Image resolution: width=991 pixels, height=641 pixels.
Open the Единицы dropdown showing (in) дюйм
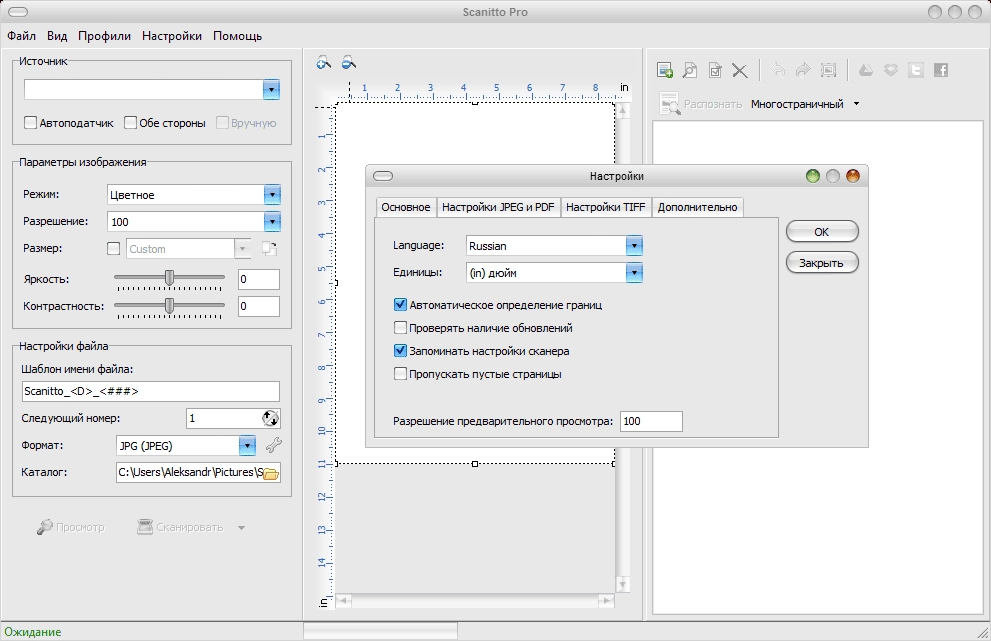pyautogui.click(x=634, y=273)
